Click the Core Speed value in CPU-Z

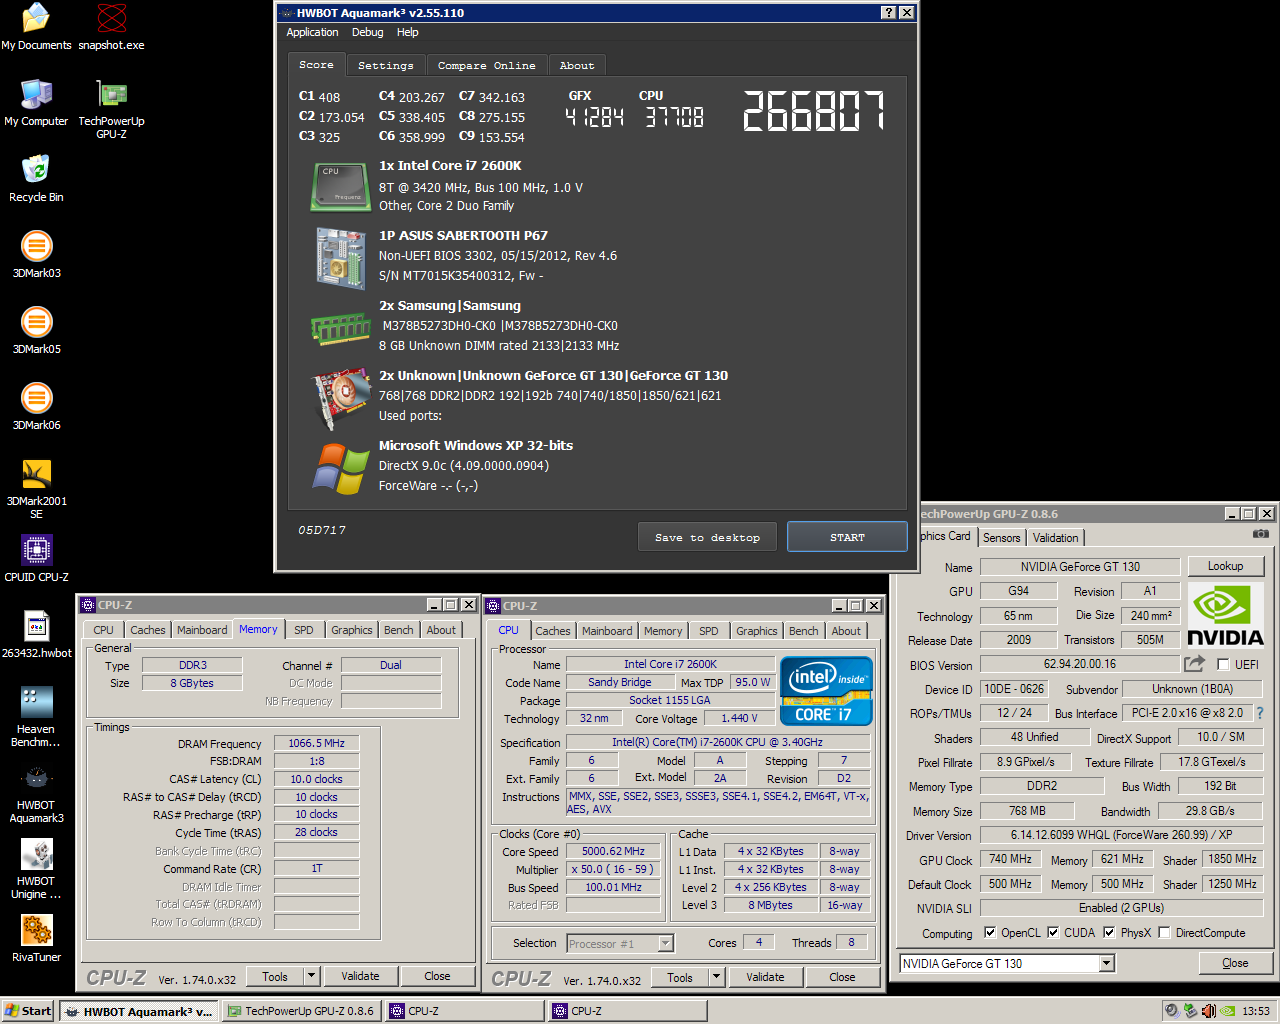point(613,852)
